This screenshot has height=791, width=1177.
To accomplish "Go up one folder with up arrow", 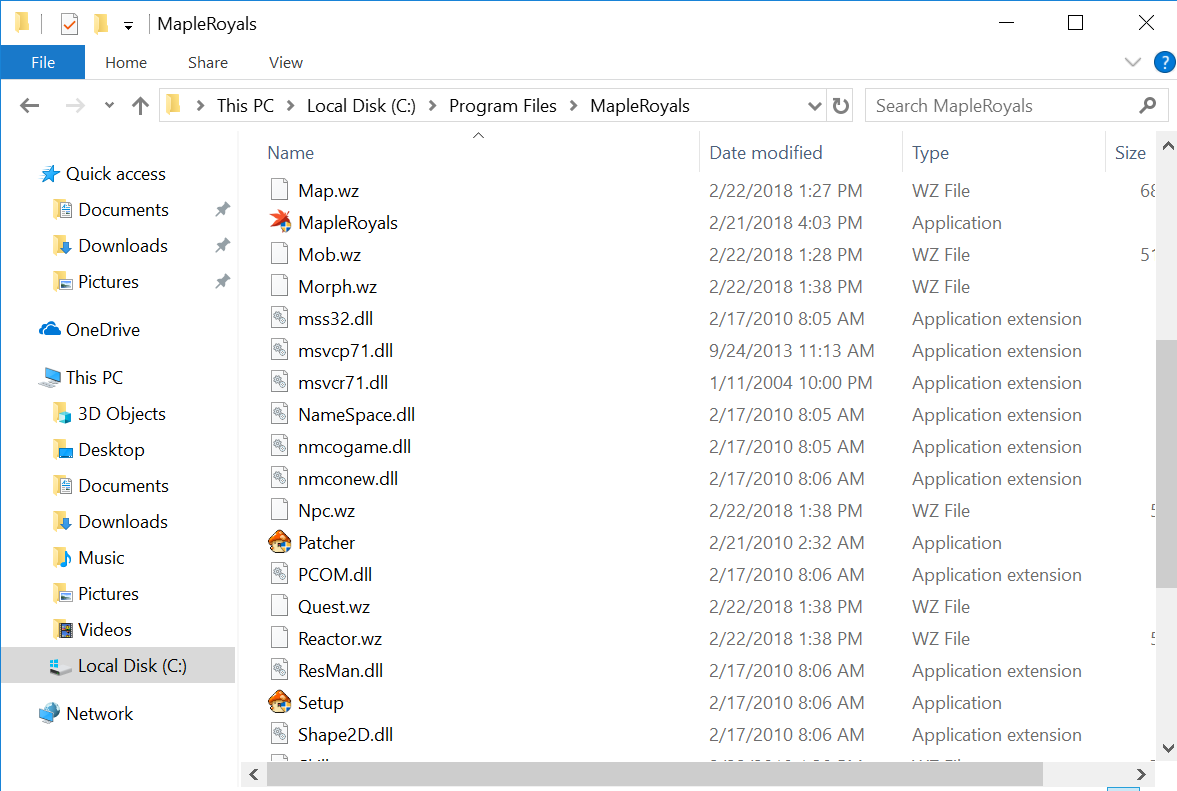I will 140,106.
